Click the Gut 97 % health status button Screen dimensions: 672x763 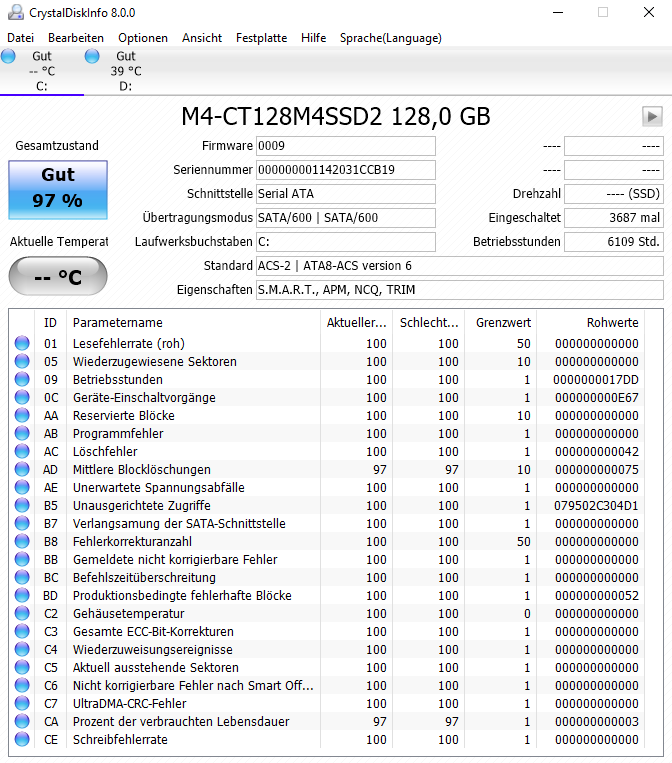point(58,189)
